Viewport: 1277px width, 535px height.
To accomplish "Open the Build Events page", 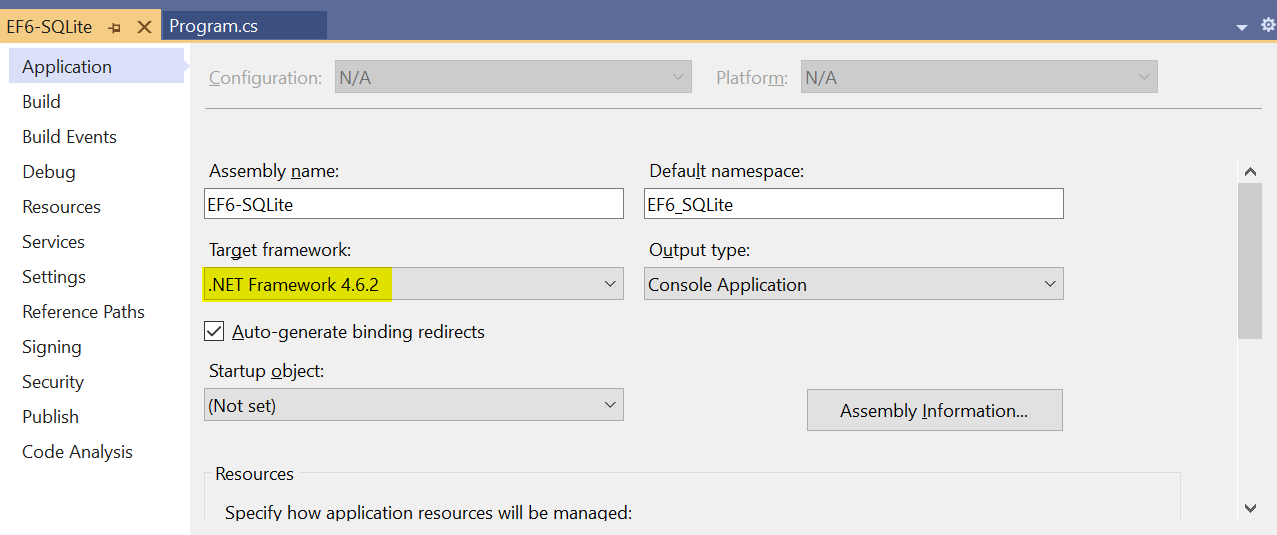I will (x=70, y=137).
